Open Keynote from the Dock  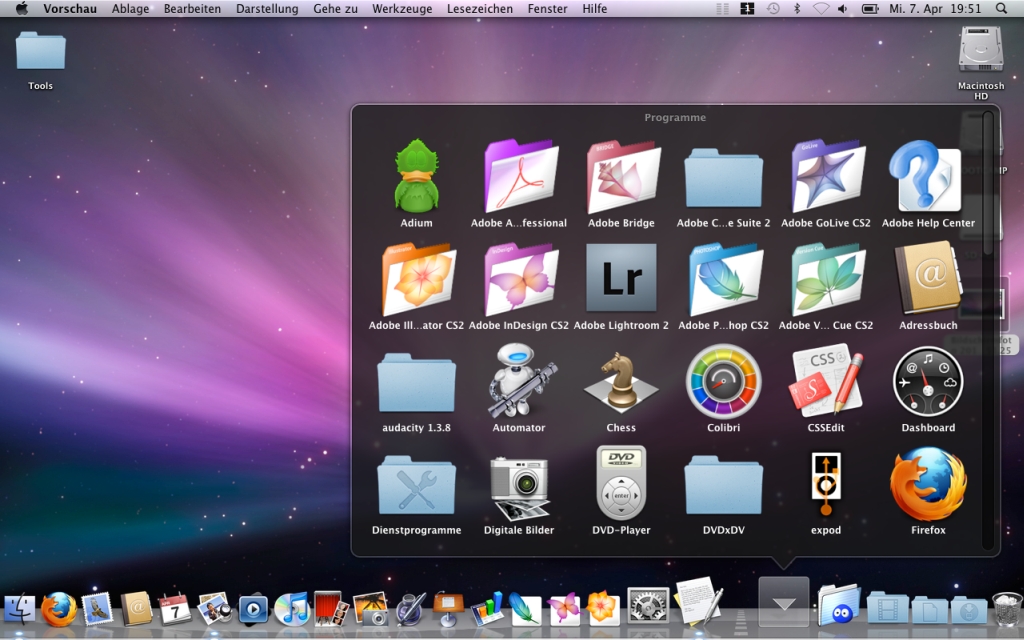coord(448,609)
